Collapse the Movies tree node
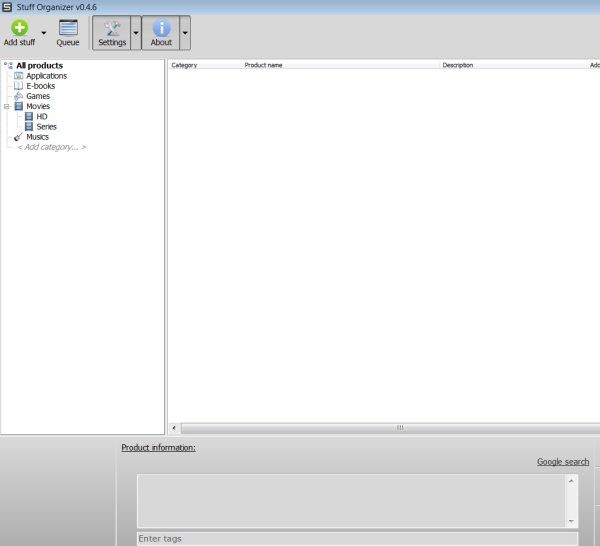This screenshot has width=600, height=546. point(7,106)
